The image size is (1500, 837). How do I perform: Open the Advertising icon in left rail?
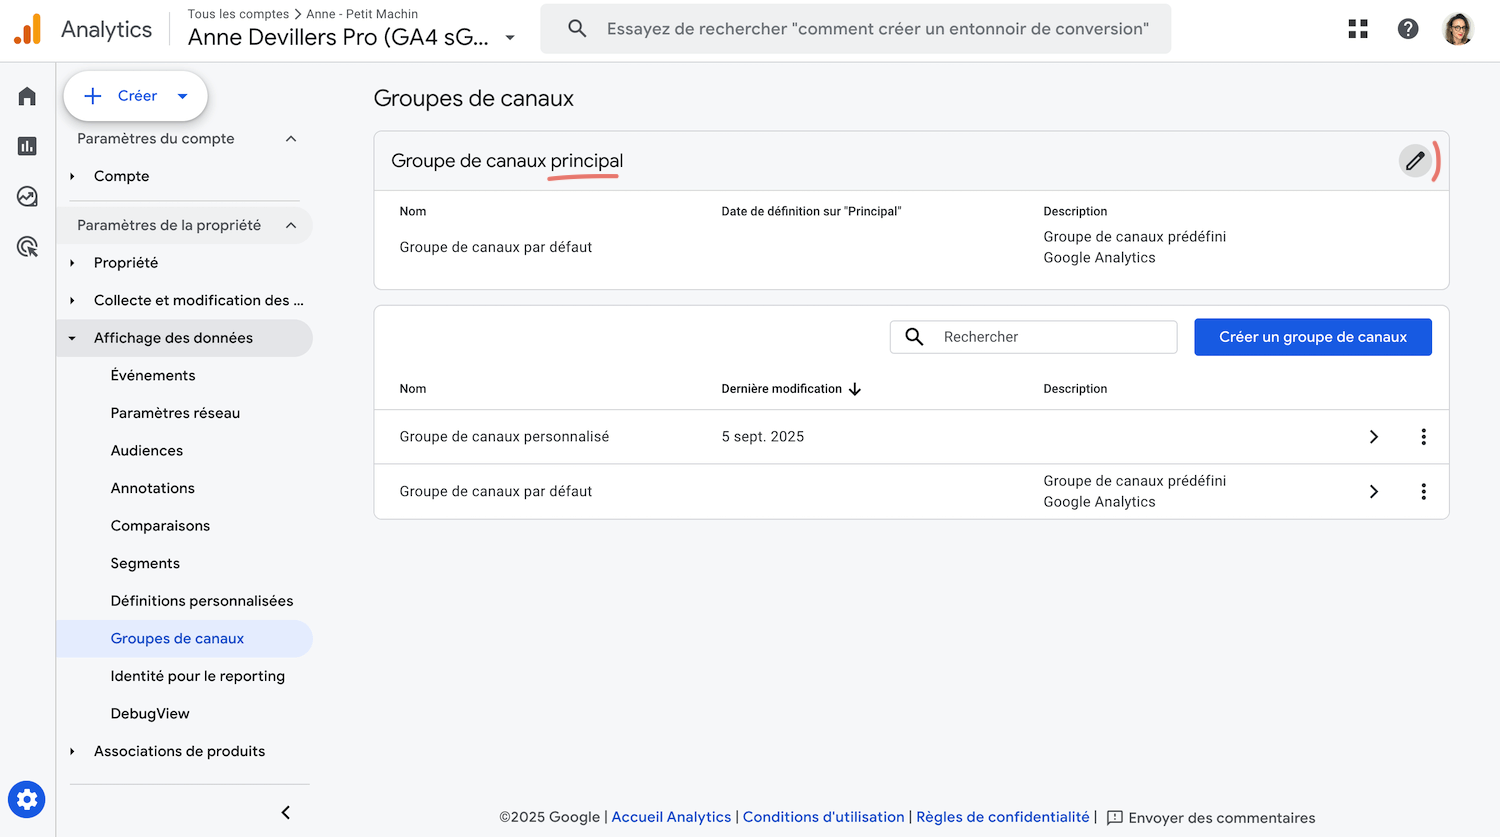(27, 246)
